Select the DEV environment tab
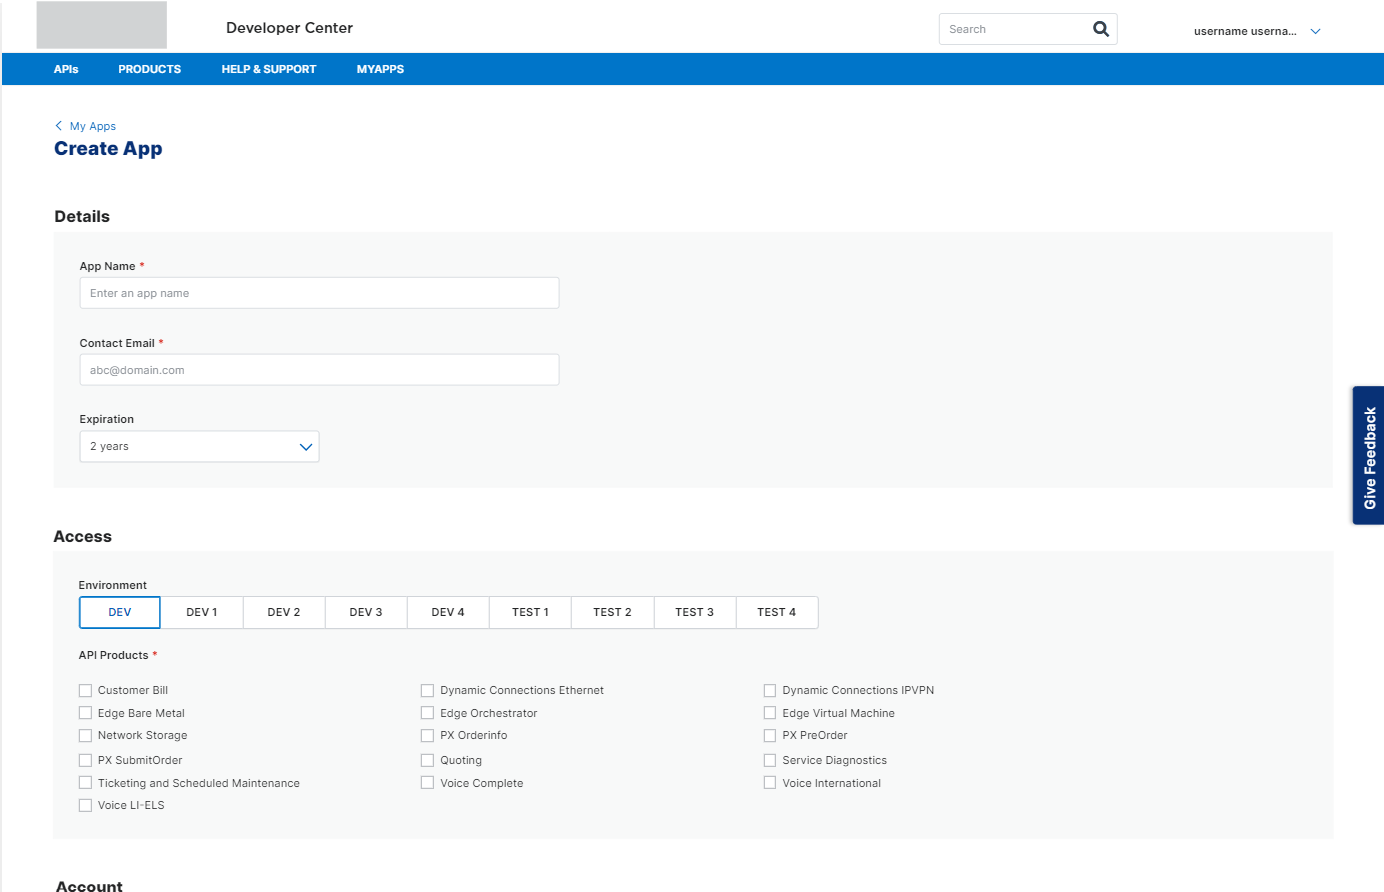Screen dimensions: 1384x892 [x=120, y=612]
